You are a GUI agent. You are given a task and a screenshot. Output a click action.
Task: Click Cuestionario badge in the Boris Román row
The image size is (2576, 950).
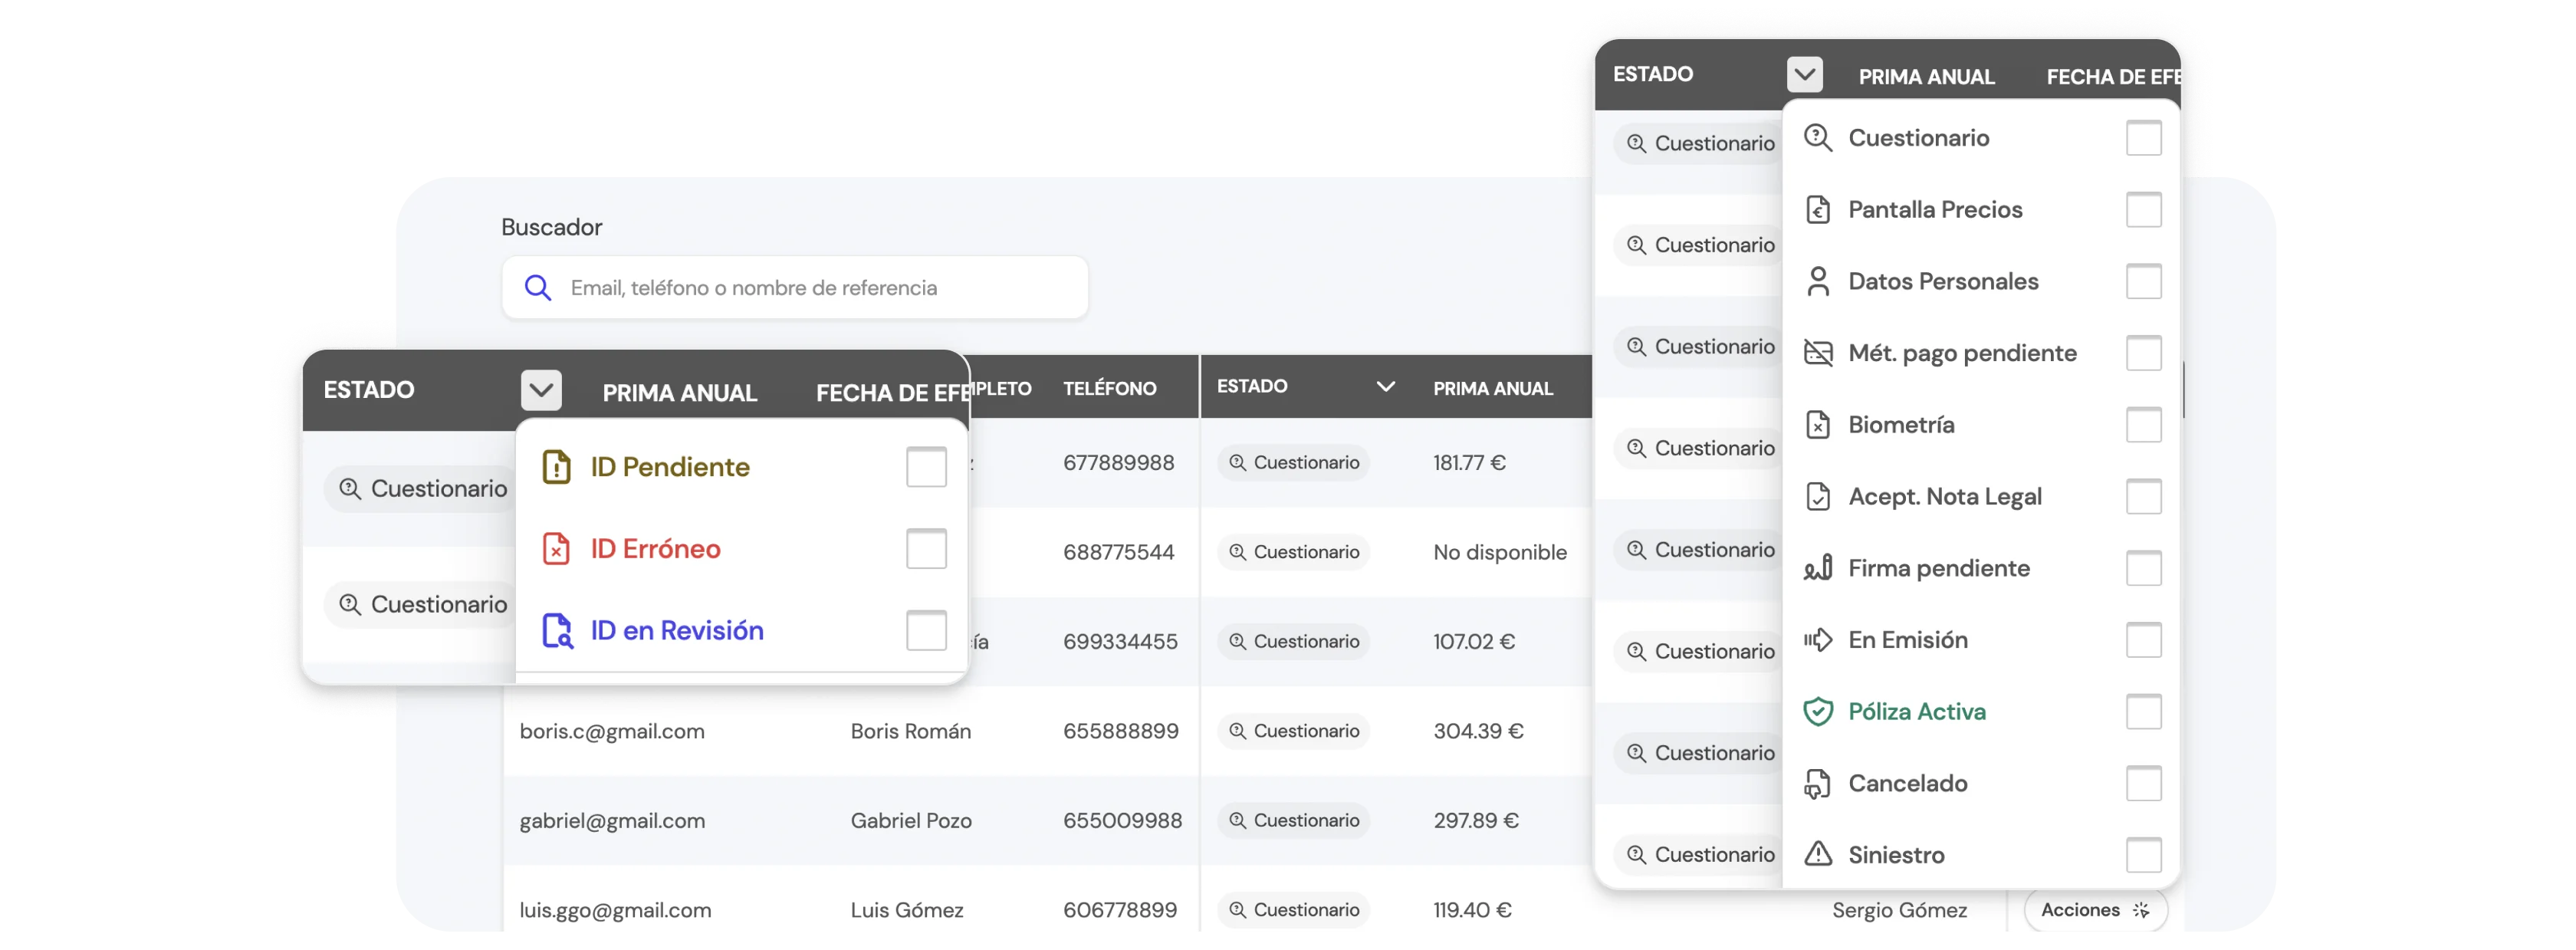pyautogui.click(x=1293, y=732)
